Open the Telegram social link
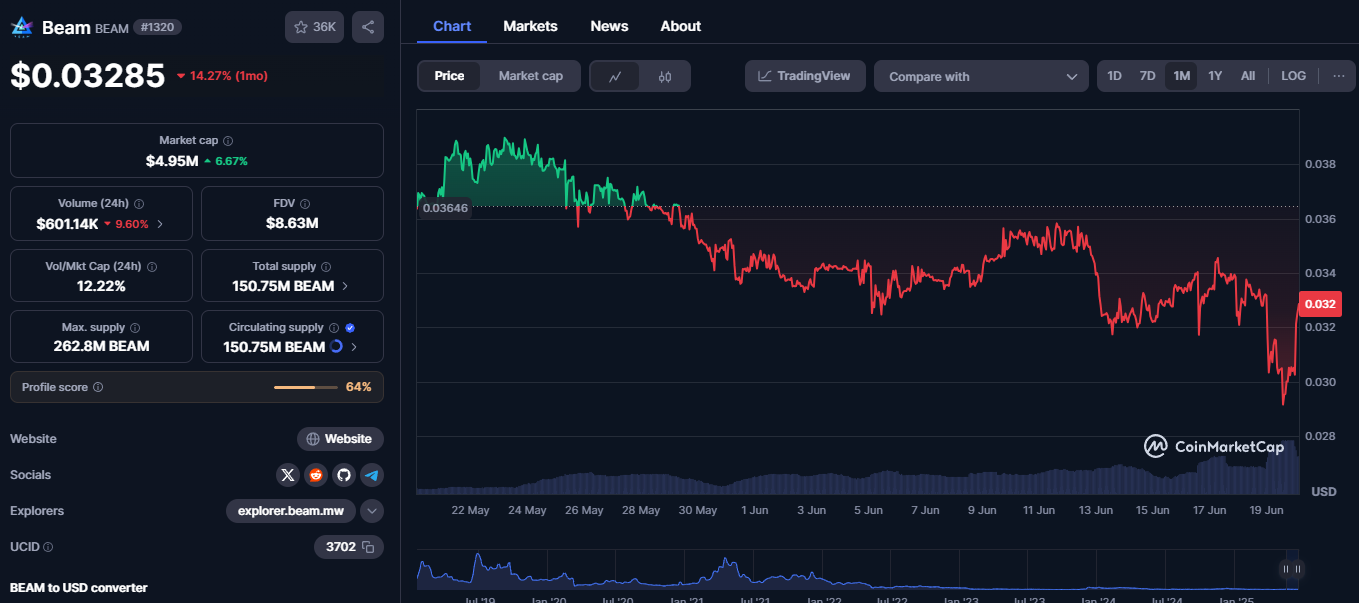The image size is (1359, 603). [x=372, y=475]
